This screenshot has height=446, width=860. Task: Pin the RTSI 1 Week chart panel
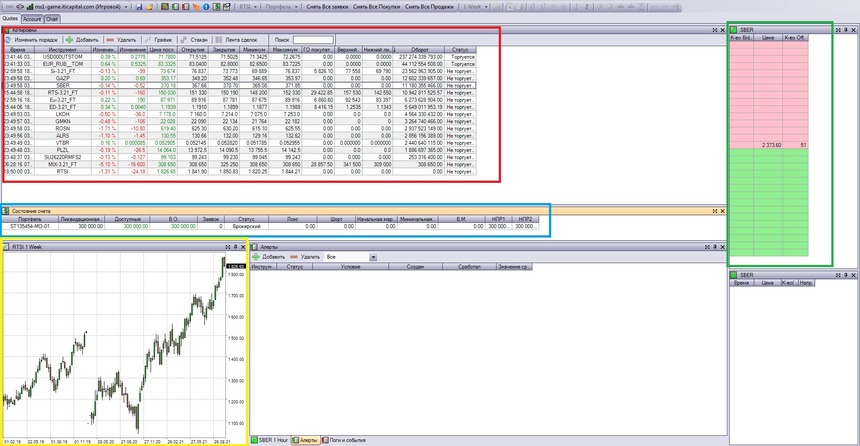(236, 247)
